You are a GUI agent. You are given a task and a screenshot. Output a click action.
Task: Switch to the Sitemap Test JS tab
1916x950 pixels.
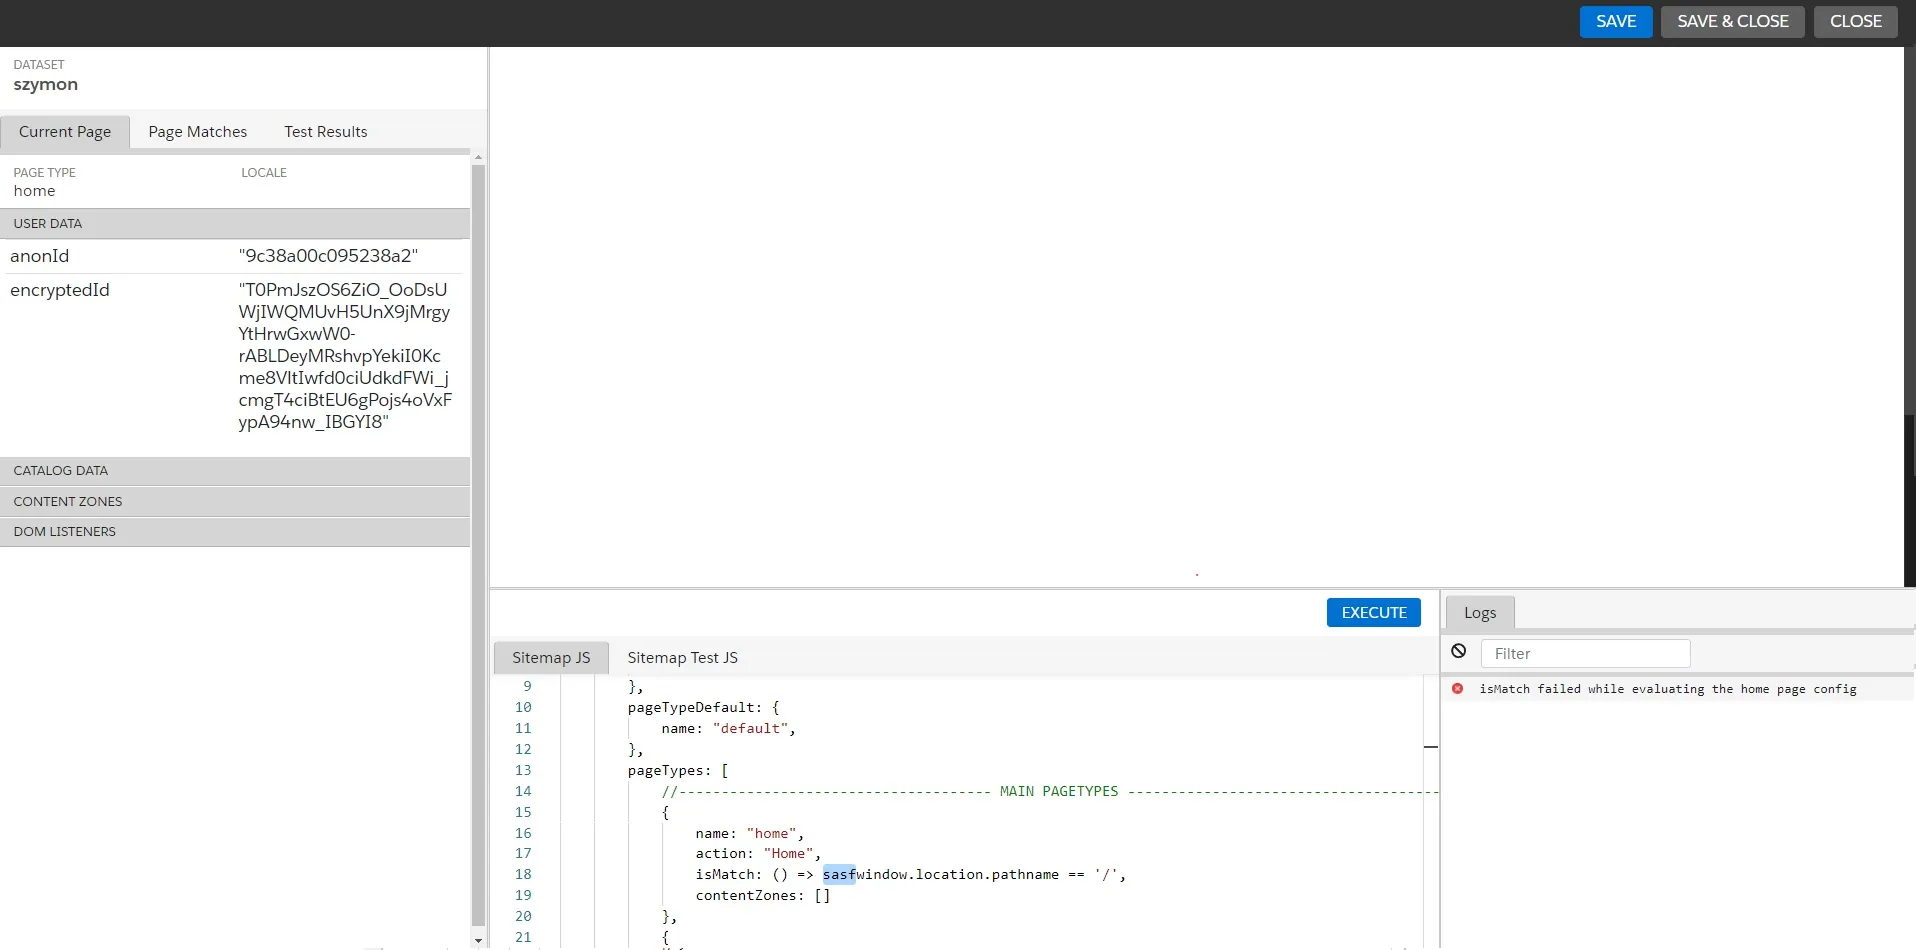[682, 658]
